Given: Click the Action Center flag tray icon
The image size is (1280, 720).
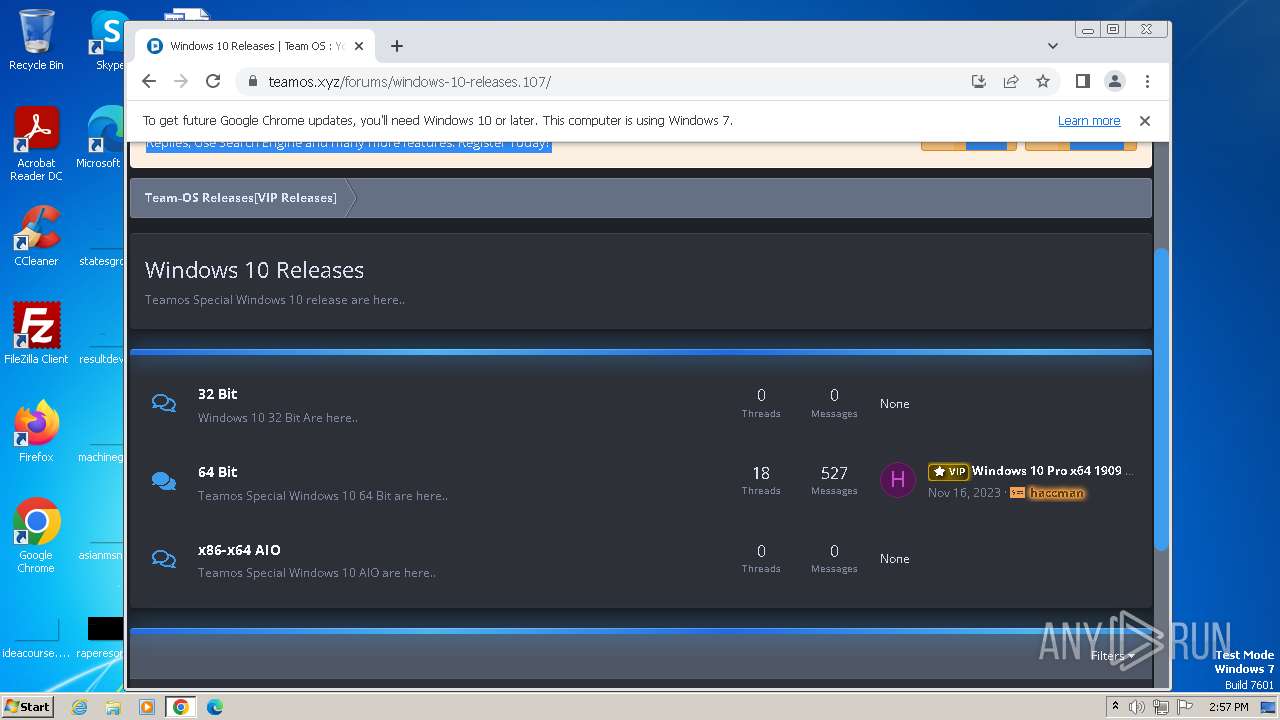Looking at the screenshot, I should 1185,707.
